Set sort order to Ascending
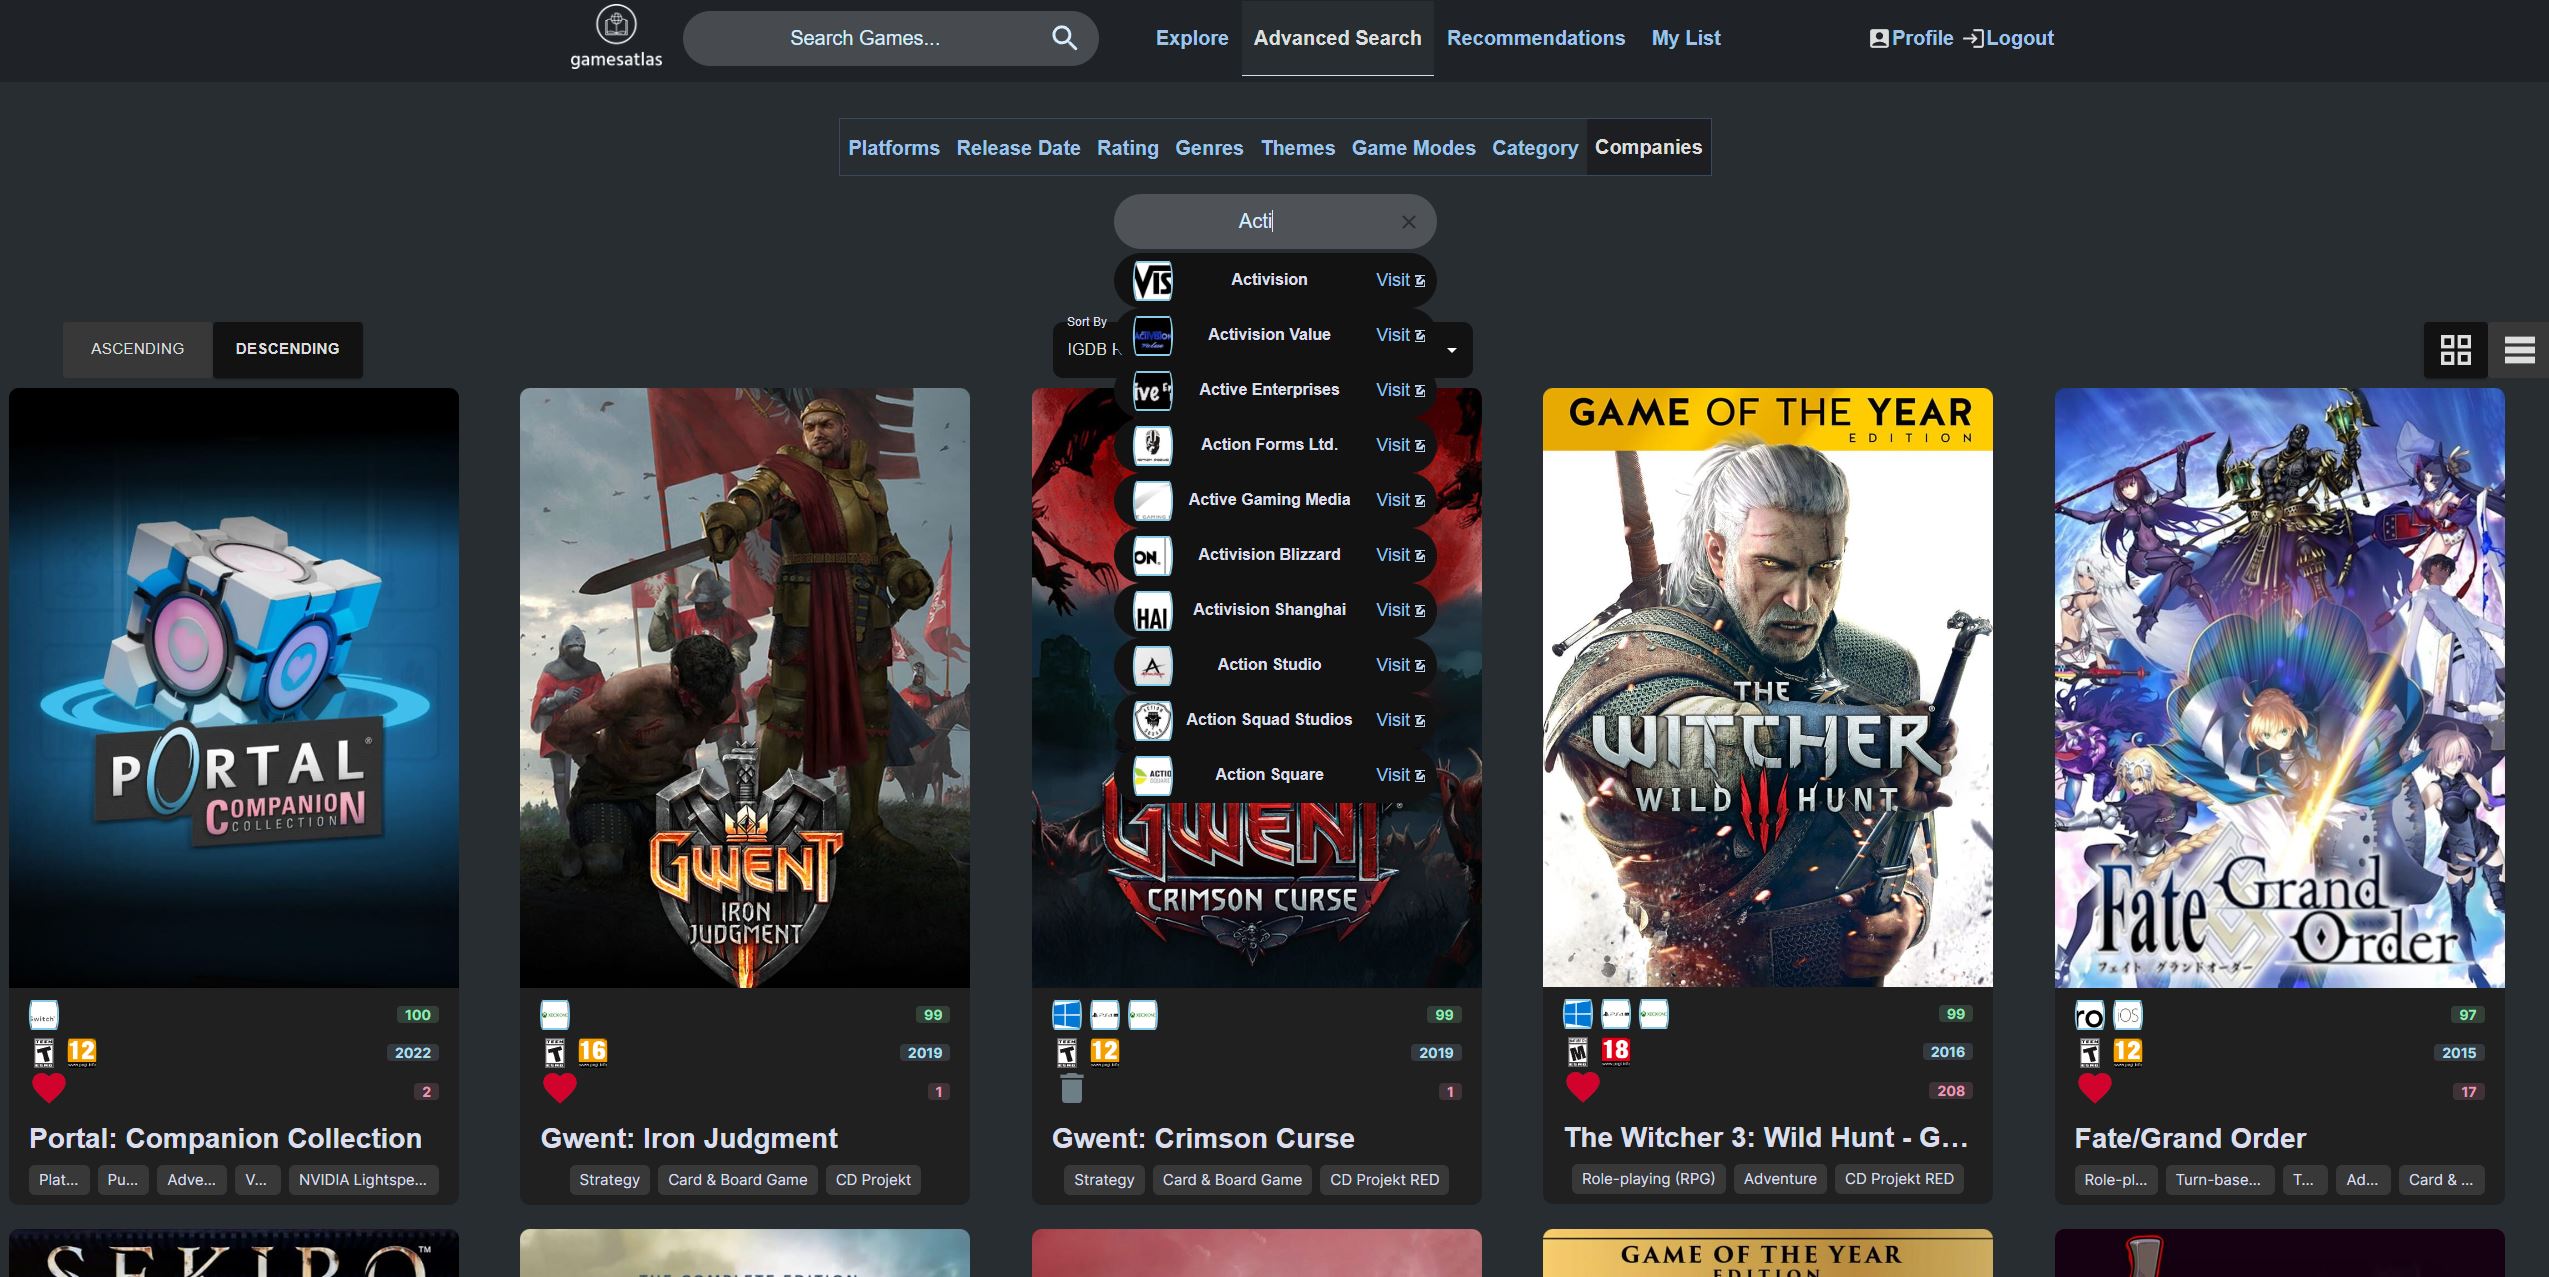Image resolution: width=2549 pixels, height=1277 pixels. click(138, 349)
